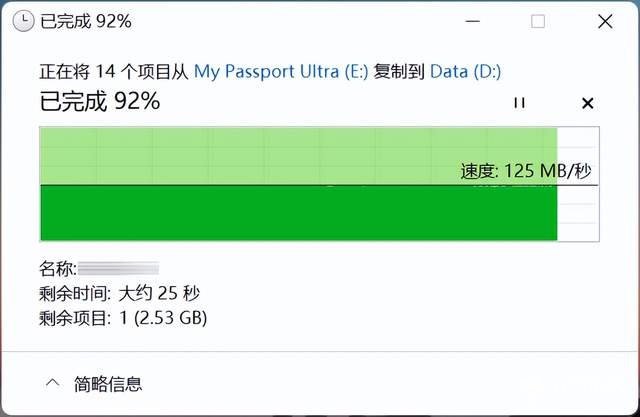Click the large 已完成 92% heading
The image size is (640, 417).
point(100,101)
